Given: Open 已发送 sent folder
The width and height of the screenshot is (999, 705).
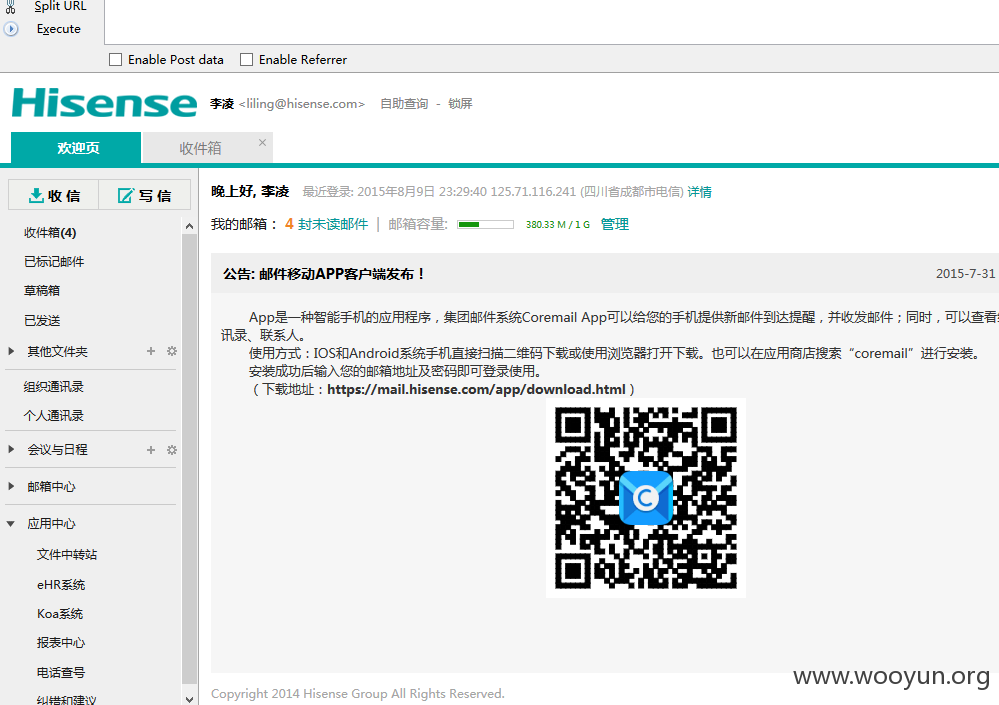Looking at the screenshot, I should point(41,320).
